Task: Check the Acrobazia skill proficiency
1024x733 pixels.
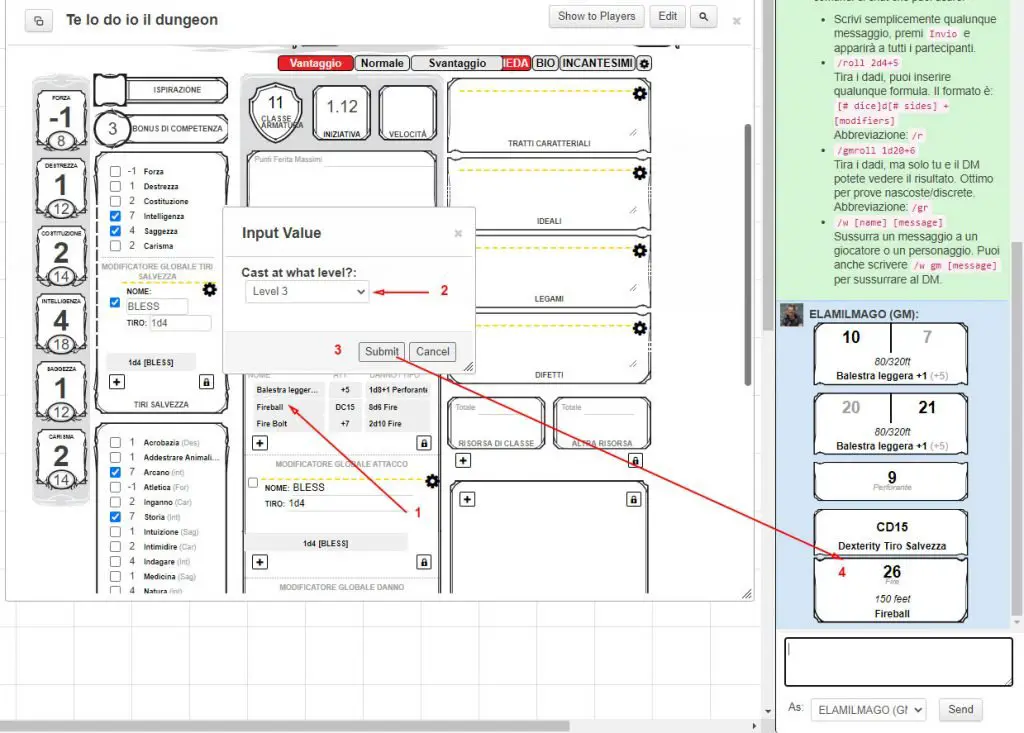Action: [116, 442]
